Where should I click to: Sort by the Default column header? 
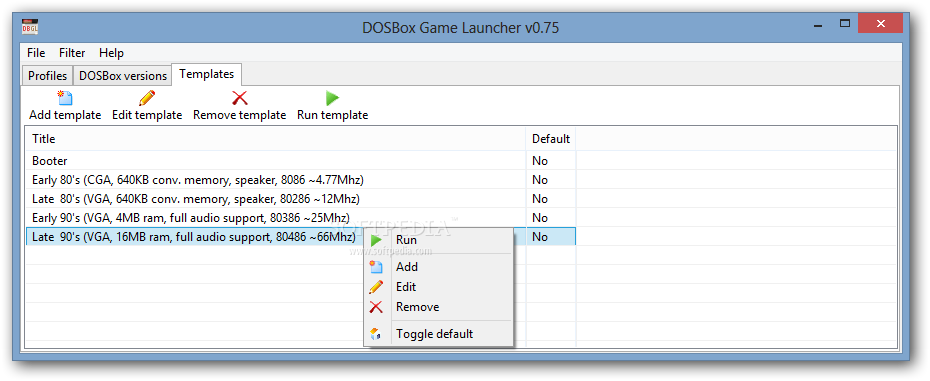[x=551, y=139]
